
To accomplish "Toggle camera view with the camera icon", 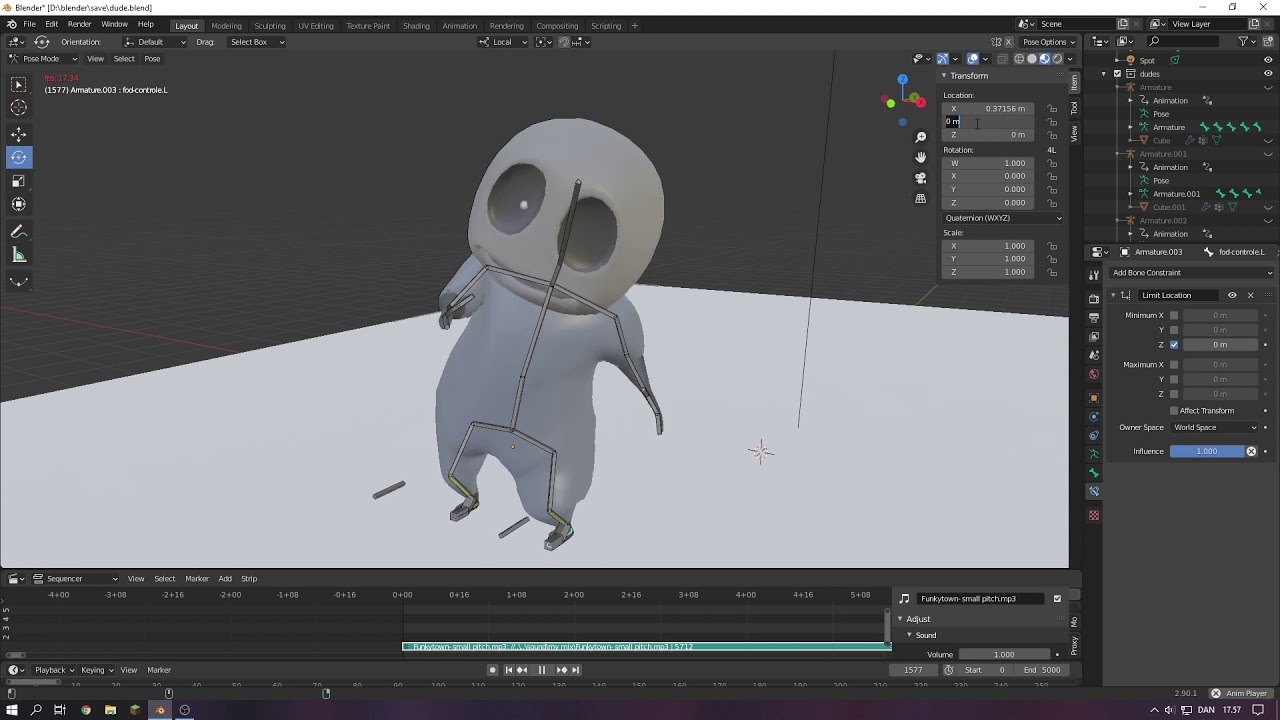I will click(x=921, y=178).
